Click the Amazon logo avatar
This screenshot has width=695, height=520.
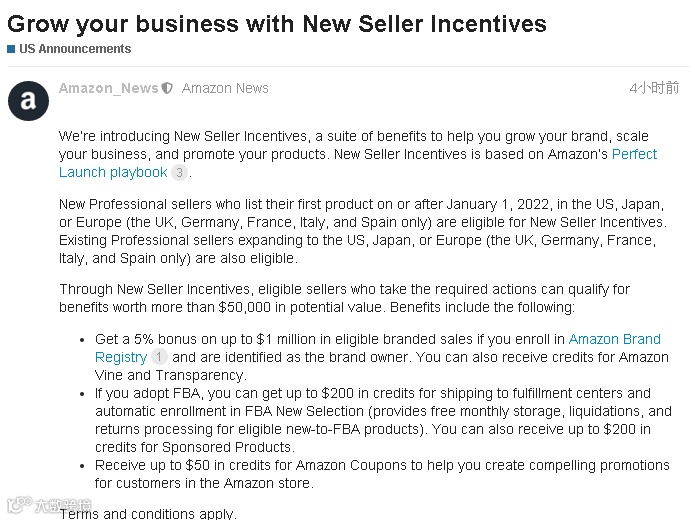point(28,100)
